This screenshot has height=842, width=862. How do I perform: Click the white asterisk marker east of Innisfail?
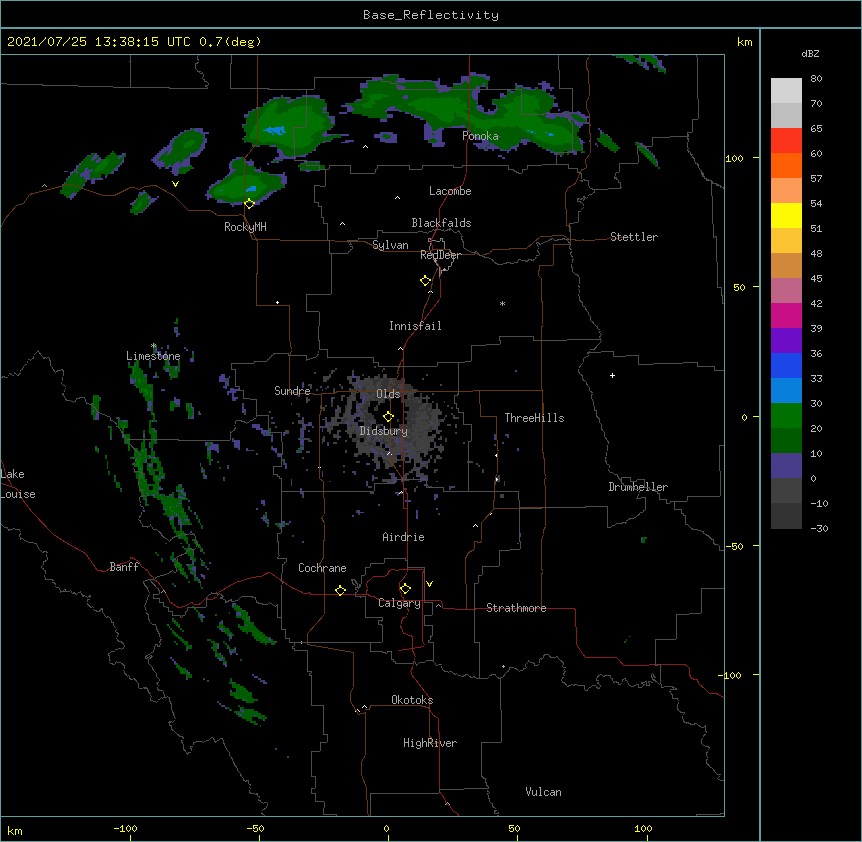(x=502, y=303)
